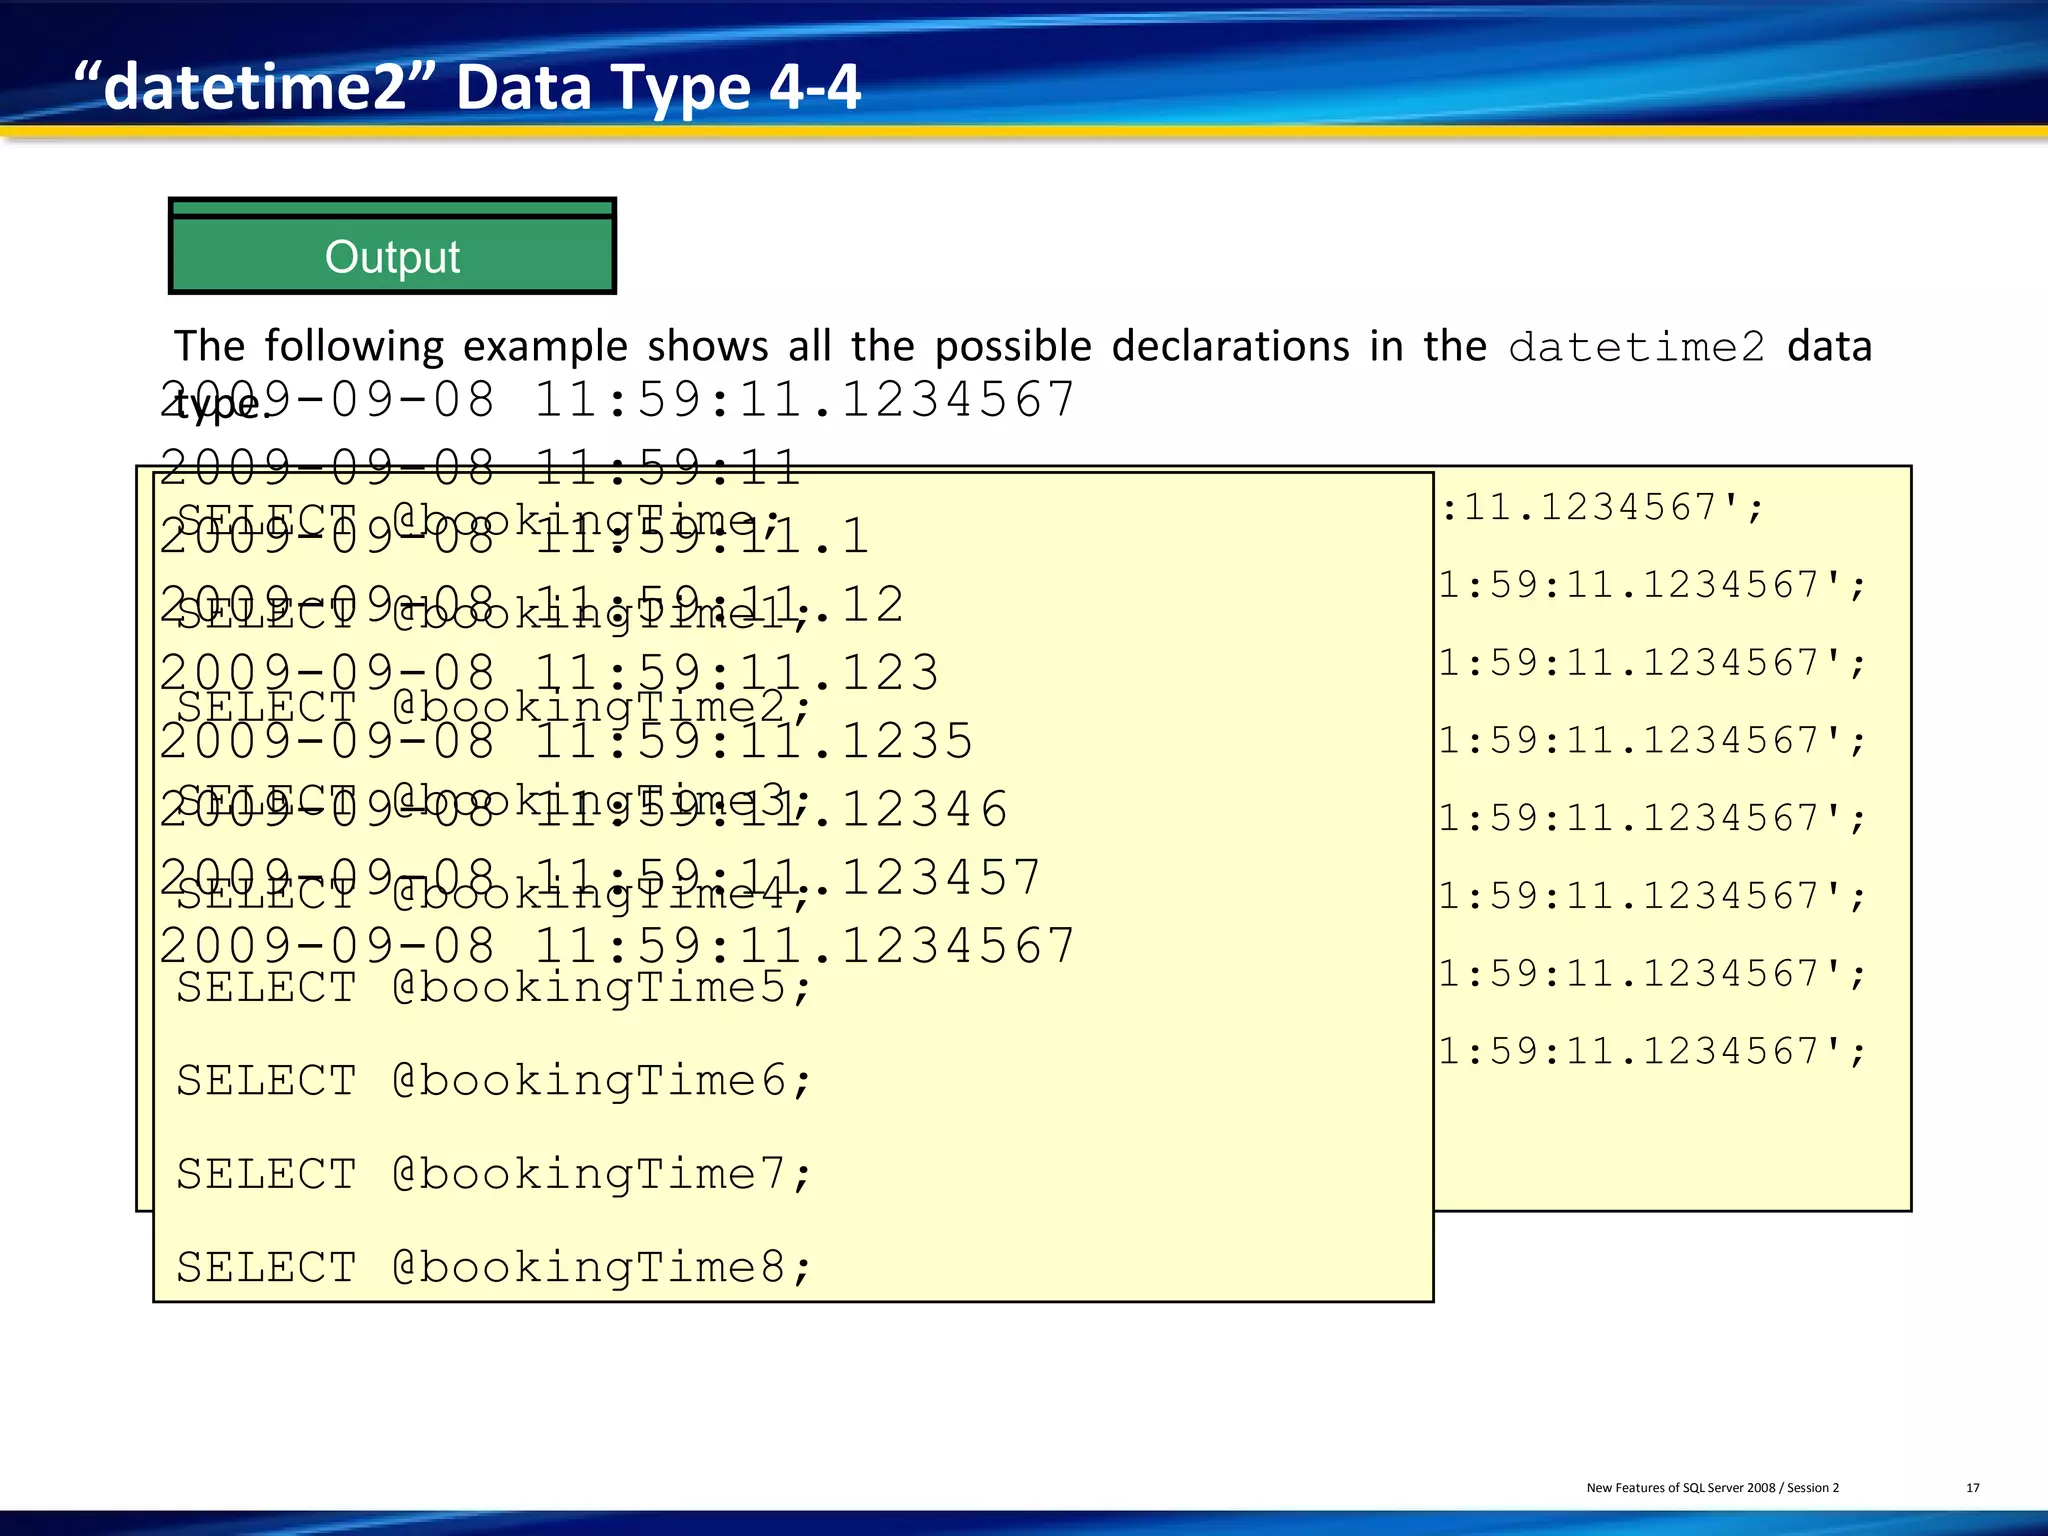The width and height of the screenshot is (2048, 1536).
Task: Click the first output 2009-09-08 11:59:11.1234567
Action: tap(617, 400)
